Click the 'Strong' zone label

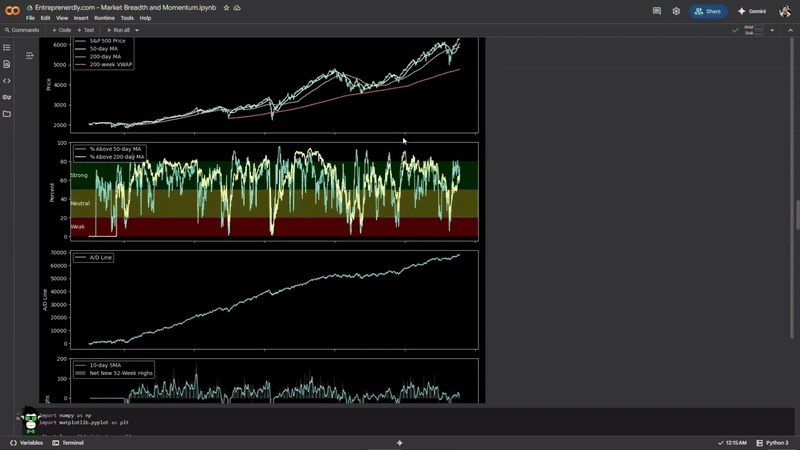pos(79,176)
